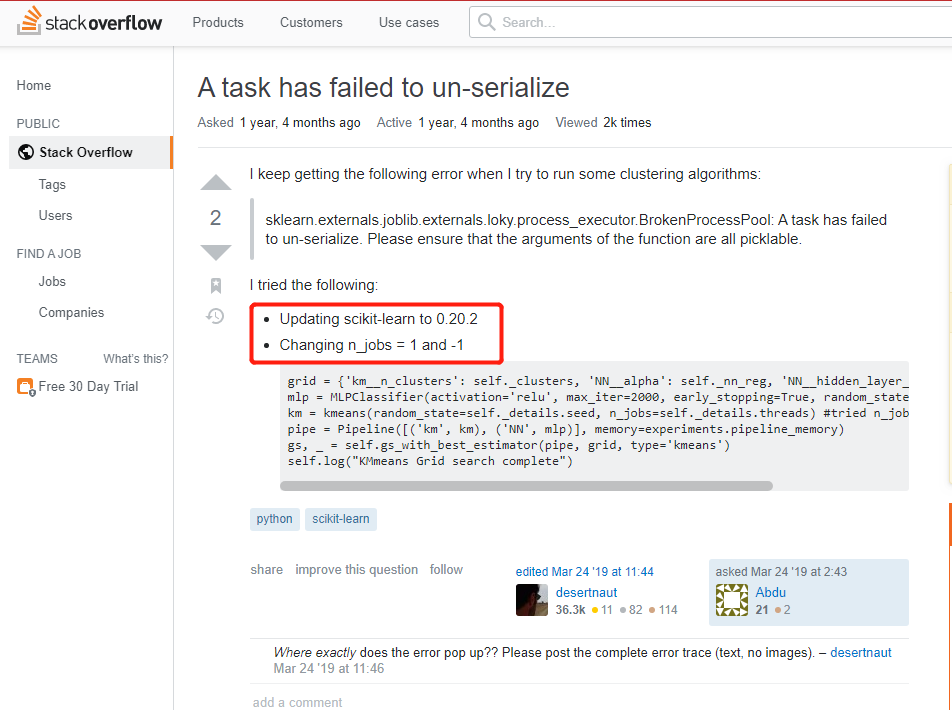Select the downvote arrow on the question
This screenshot has height=710, width=952.
click(x=215, y=251)
